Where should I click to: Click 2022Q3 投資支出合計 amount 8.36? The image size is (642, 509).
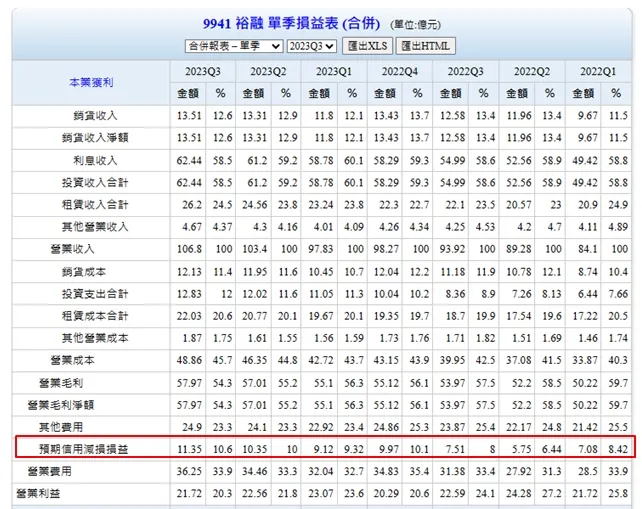455,294
